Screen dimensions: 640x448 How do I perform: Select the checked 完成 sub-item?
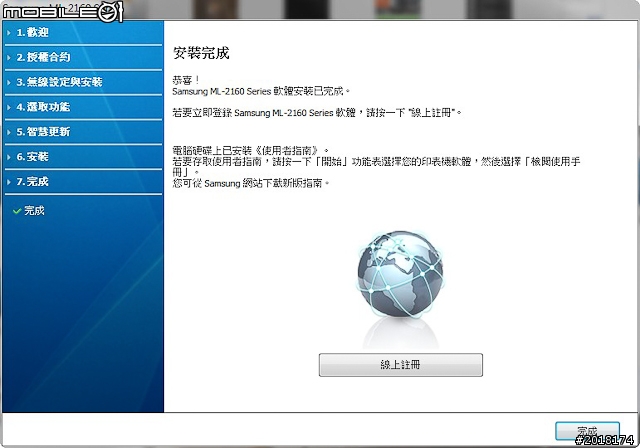click(34, 211)
